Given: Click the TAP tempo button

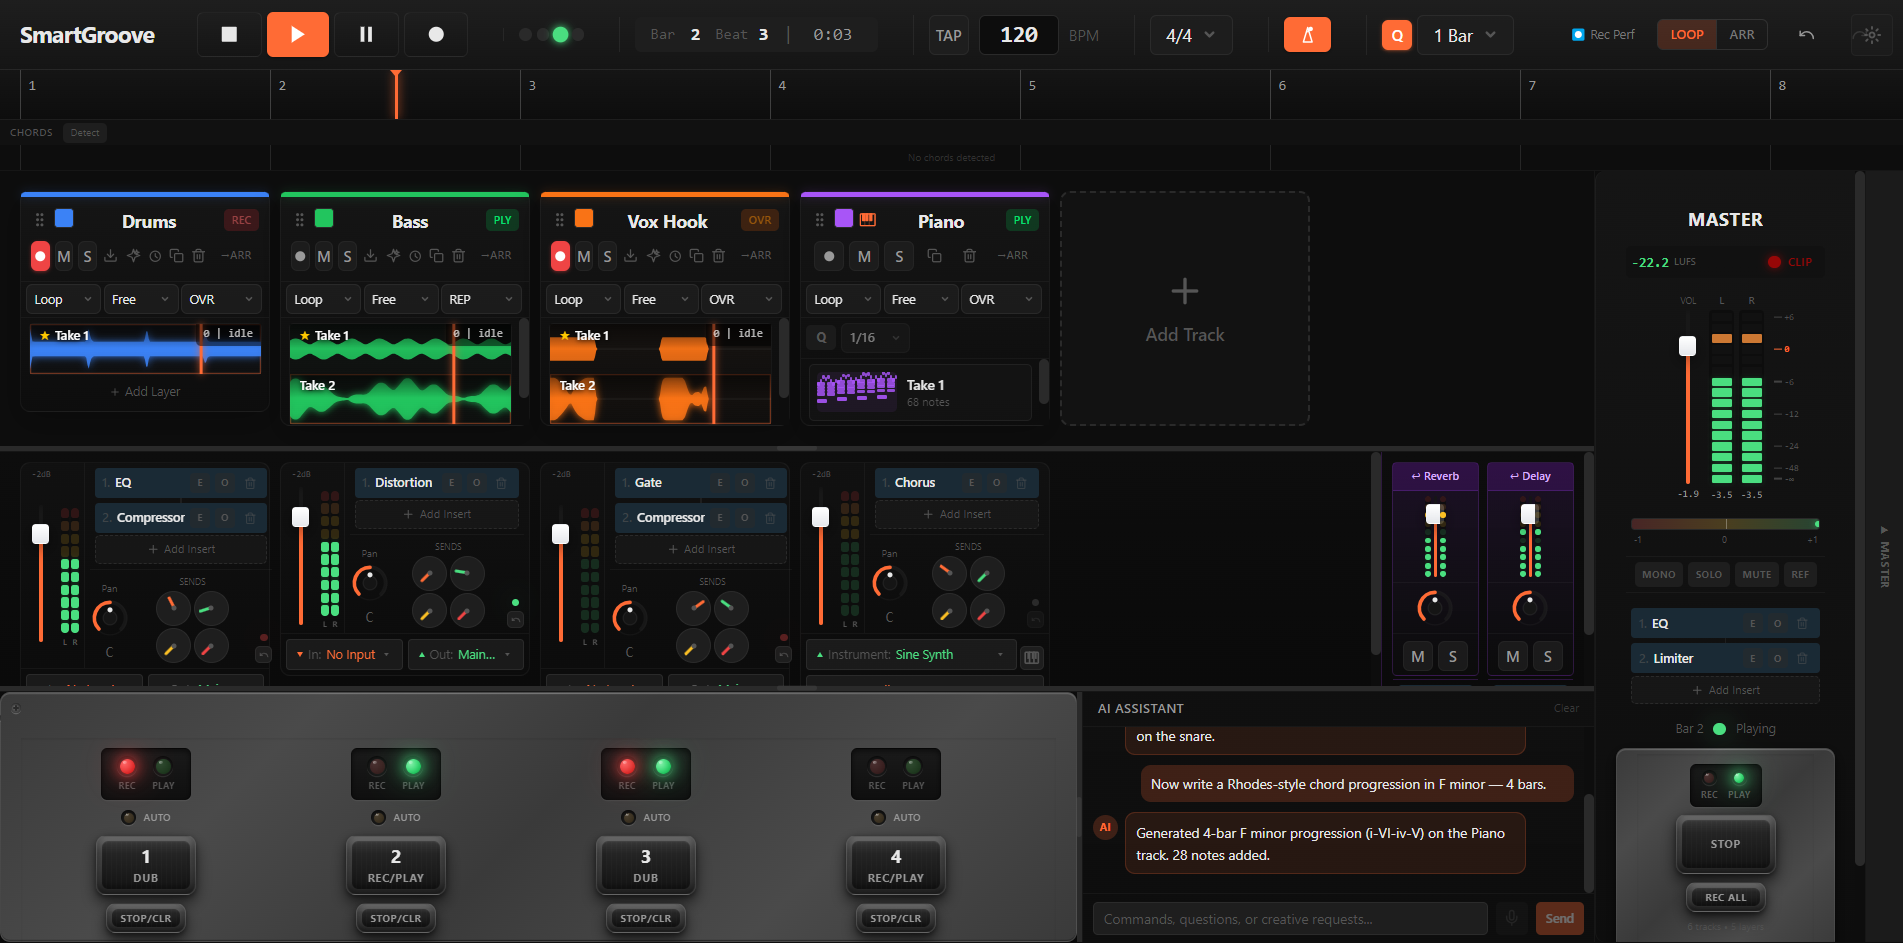Looking at the screenshot, I should click(948, 35).
